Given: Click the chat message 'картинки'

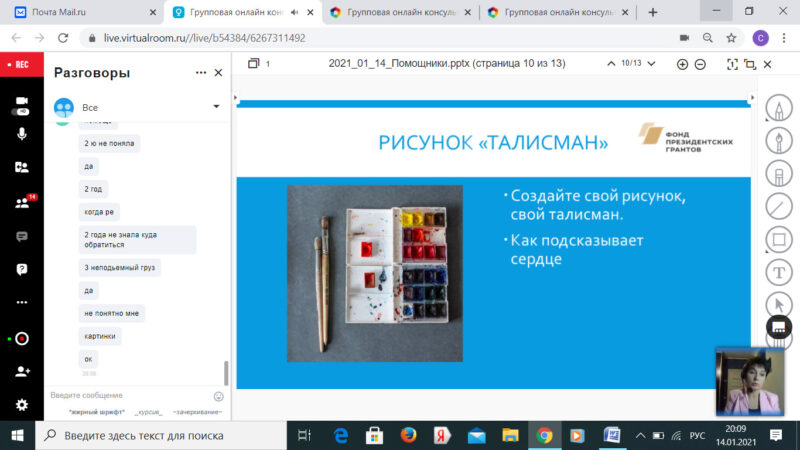Looking at the screenshot, I should tap(100, 336).
